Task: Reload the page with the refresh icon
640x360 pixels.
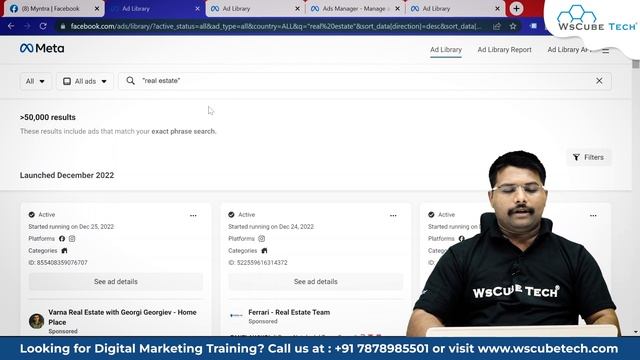Action: pos(43,26)
